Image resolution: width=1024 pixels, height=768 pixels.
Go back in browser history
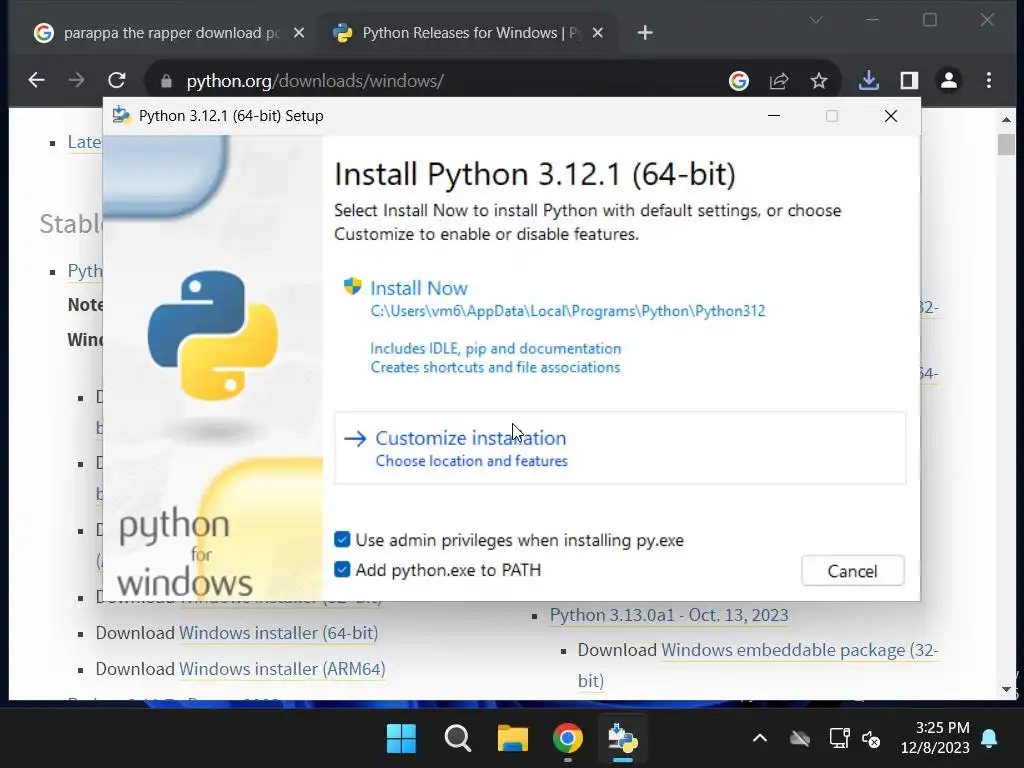(x=36, y=80)
